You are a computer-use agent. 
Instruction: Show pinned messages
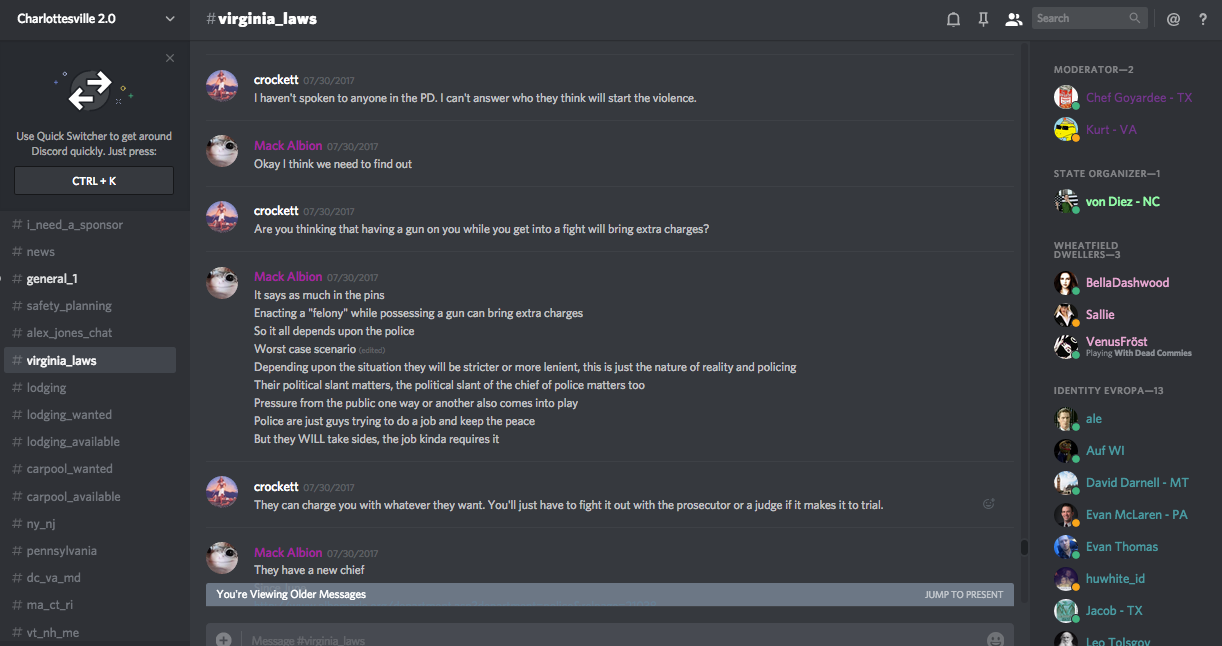point(983,19)
